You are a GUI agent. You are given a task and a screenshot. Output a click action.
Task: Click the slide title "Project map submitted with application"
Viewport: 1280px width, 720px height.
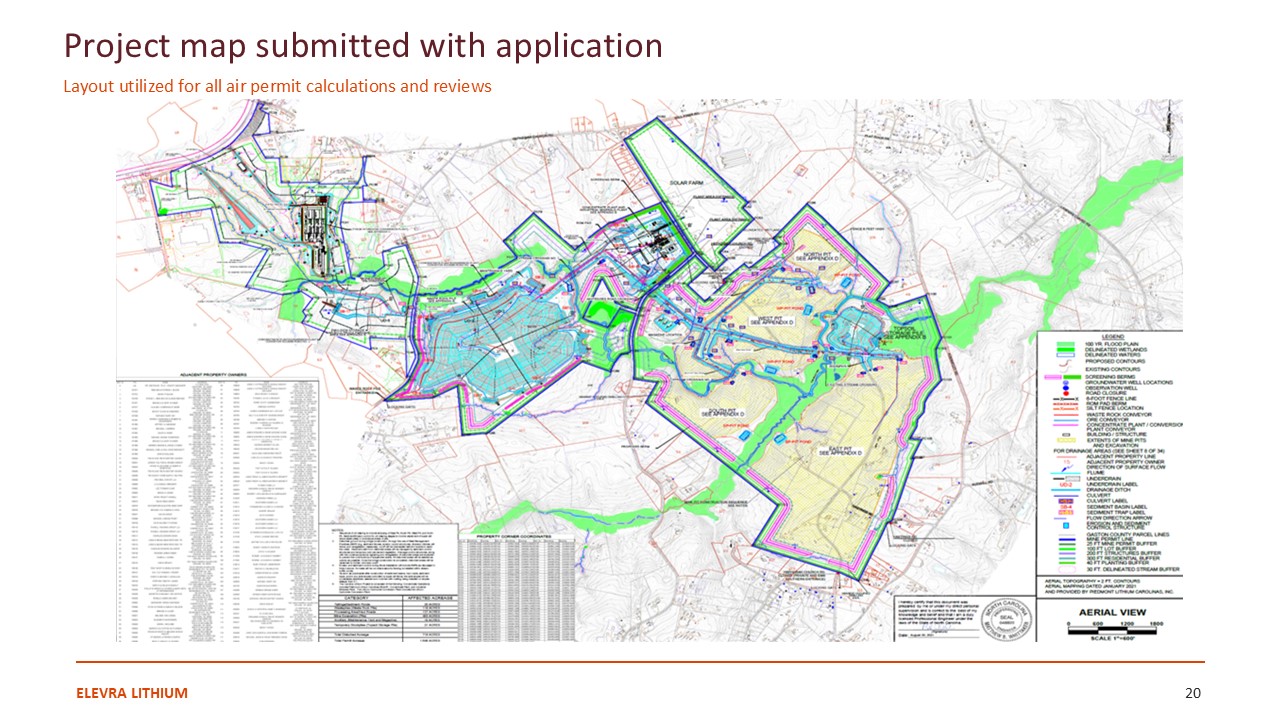pos(363,45)
